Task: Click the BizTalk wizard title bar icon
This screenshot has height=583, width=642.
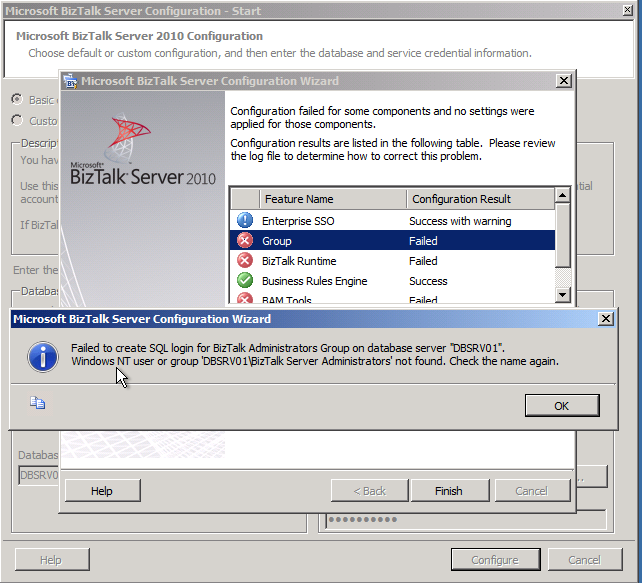Action: [70, 81]
